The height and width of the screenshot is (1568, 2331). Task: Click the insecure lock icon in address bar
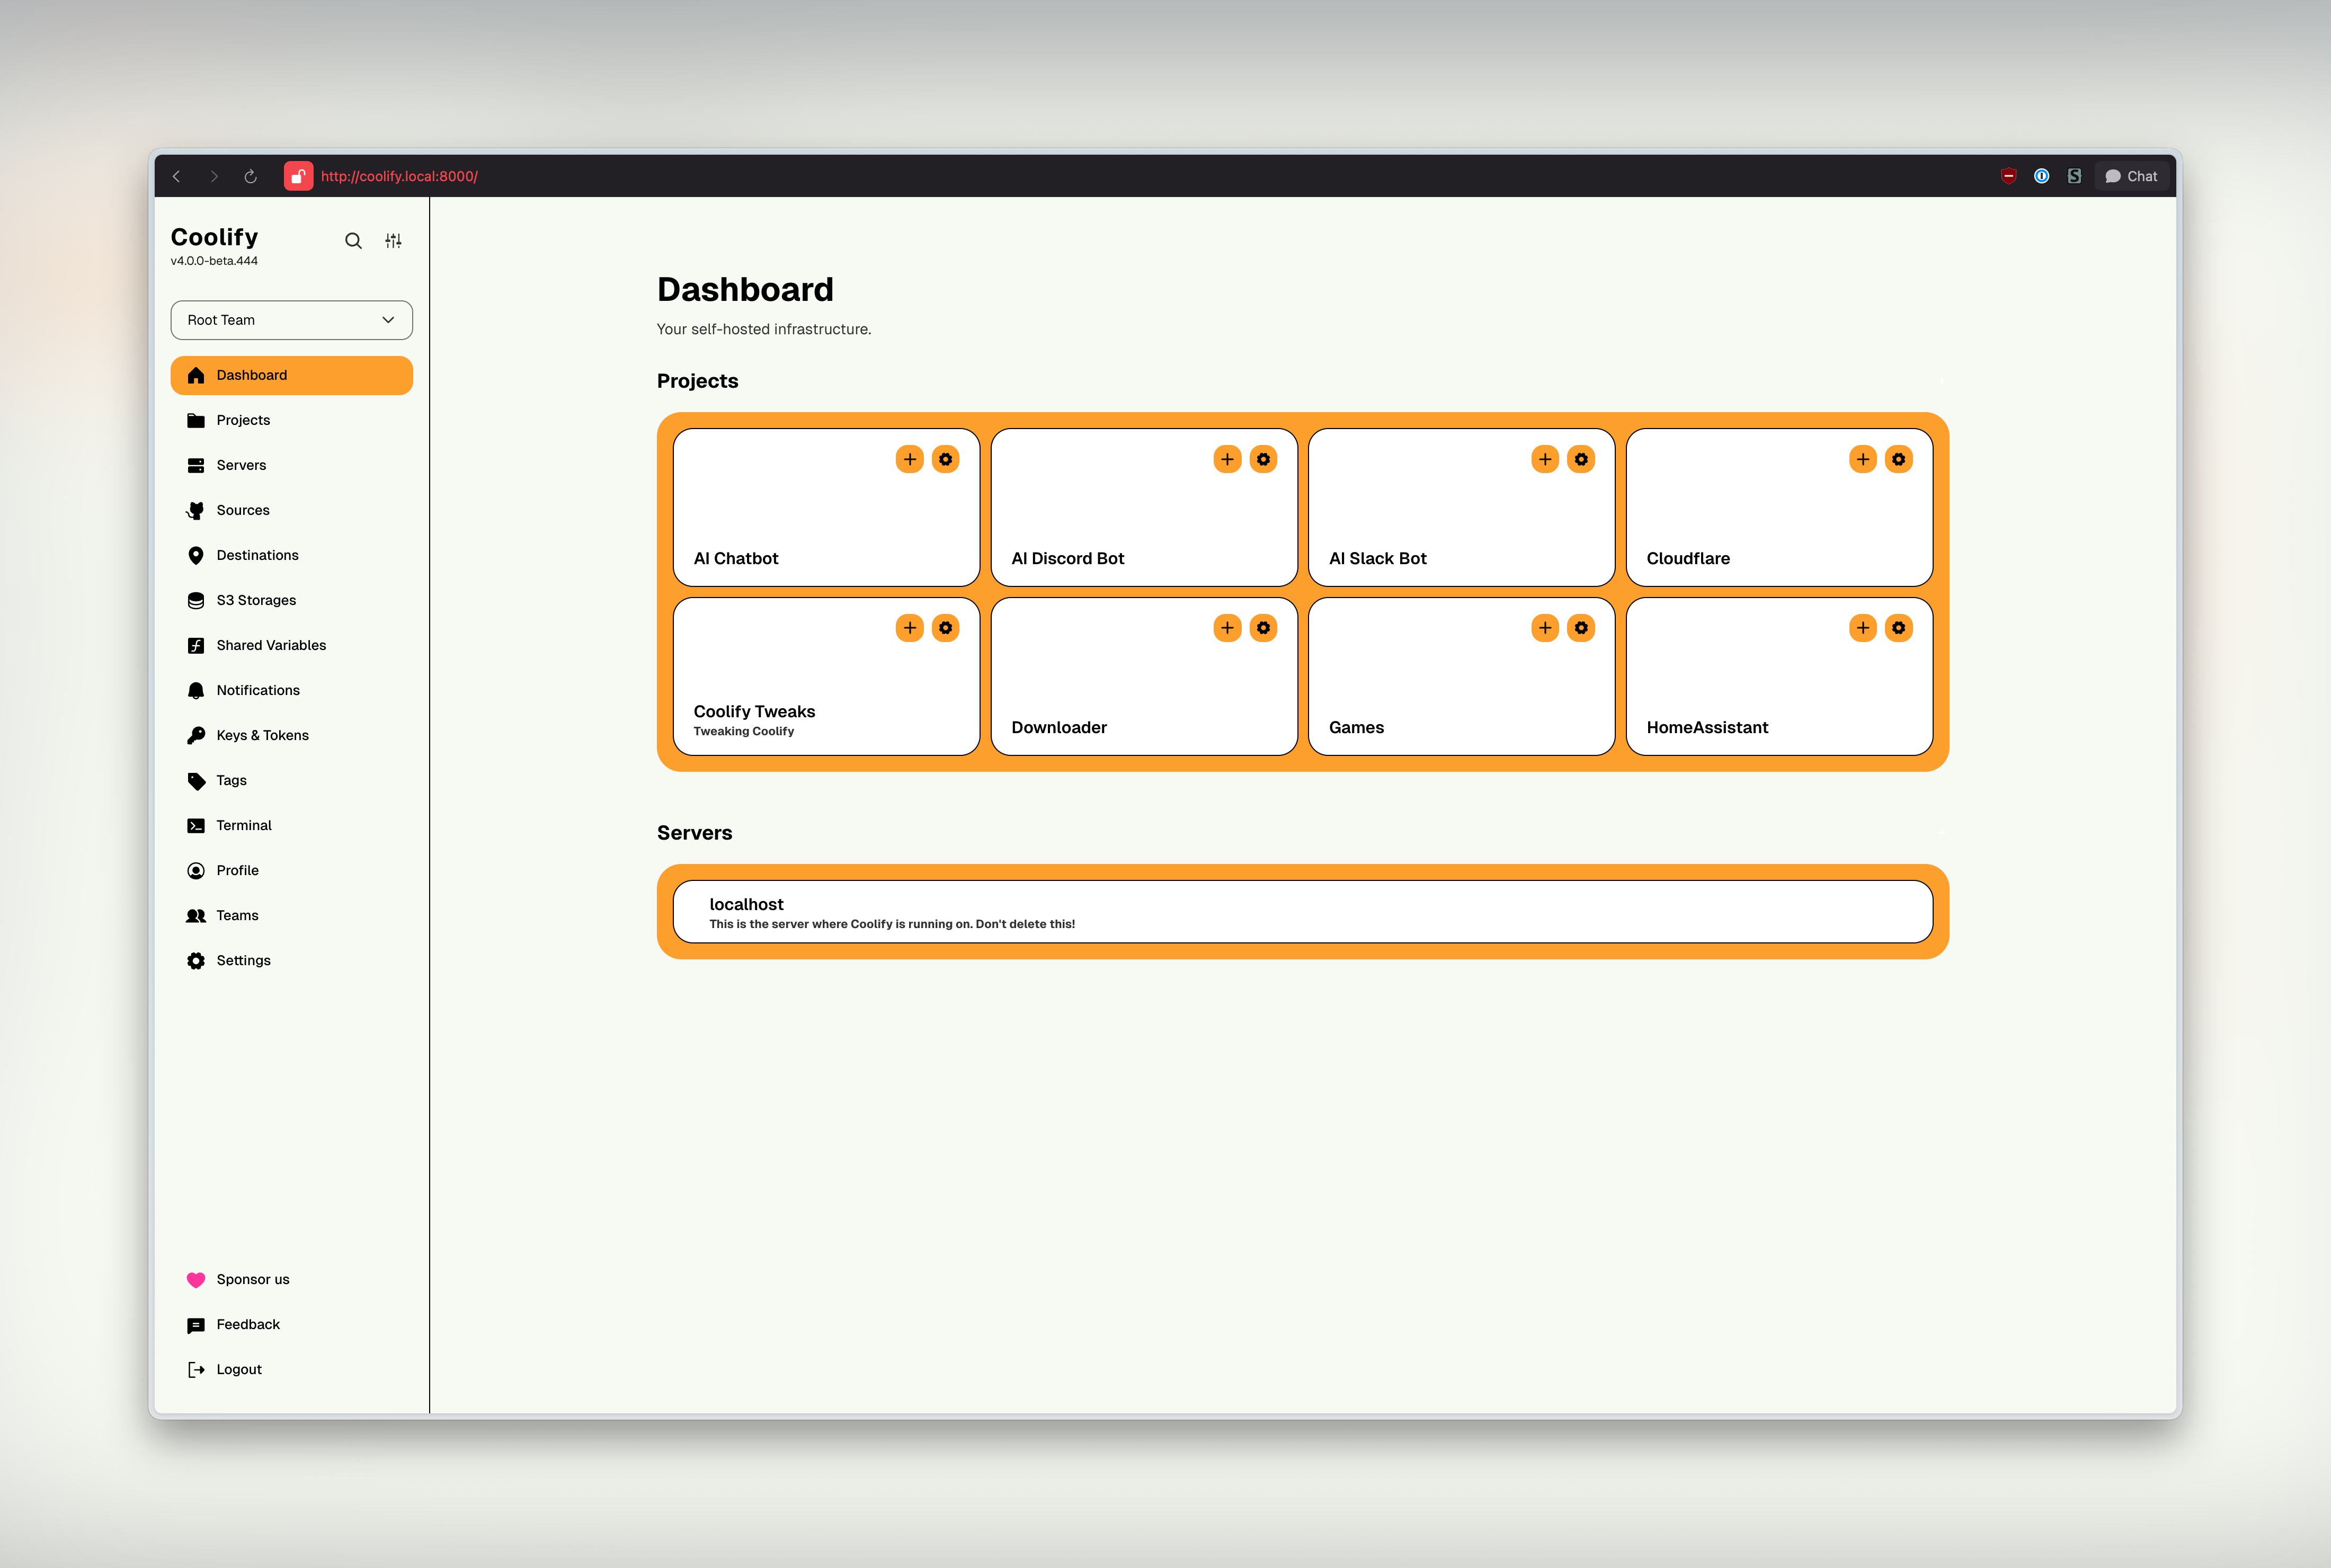point(298,176)
